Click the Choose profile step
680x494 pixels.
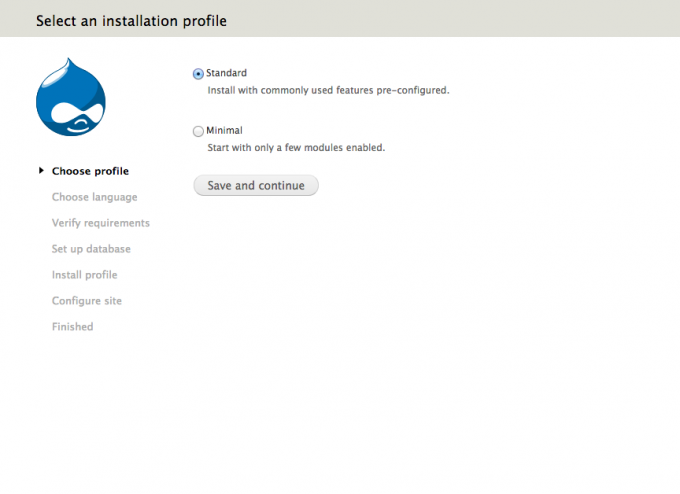pyautogui.click(x=90, y=171)
